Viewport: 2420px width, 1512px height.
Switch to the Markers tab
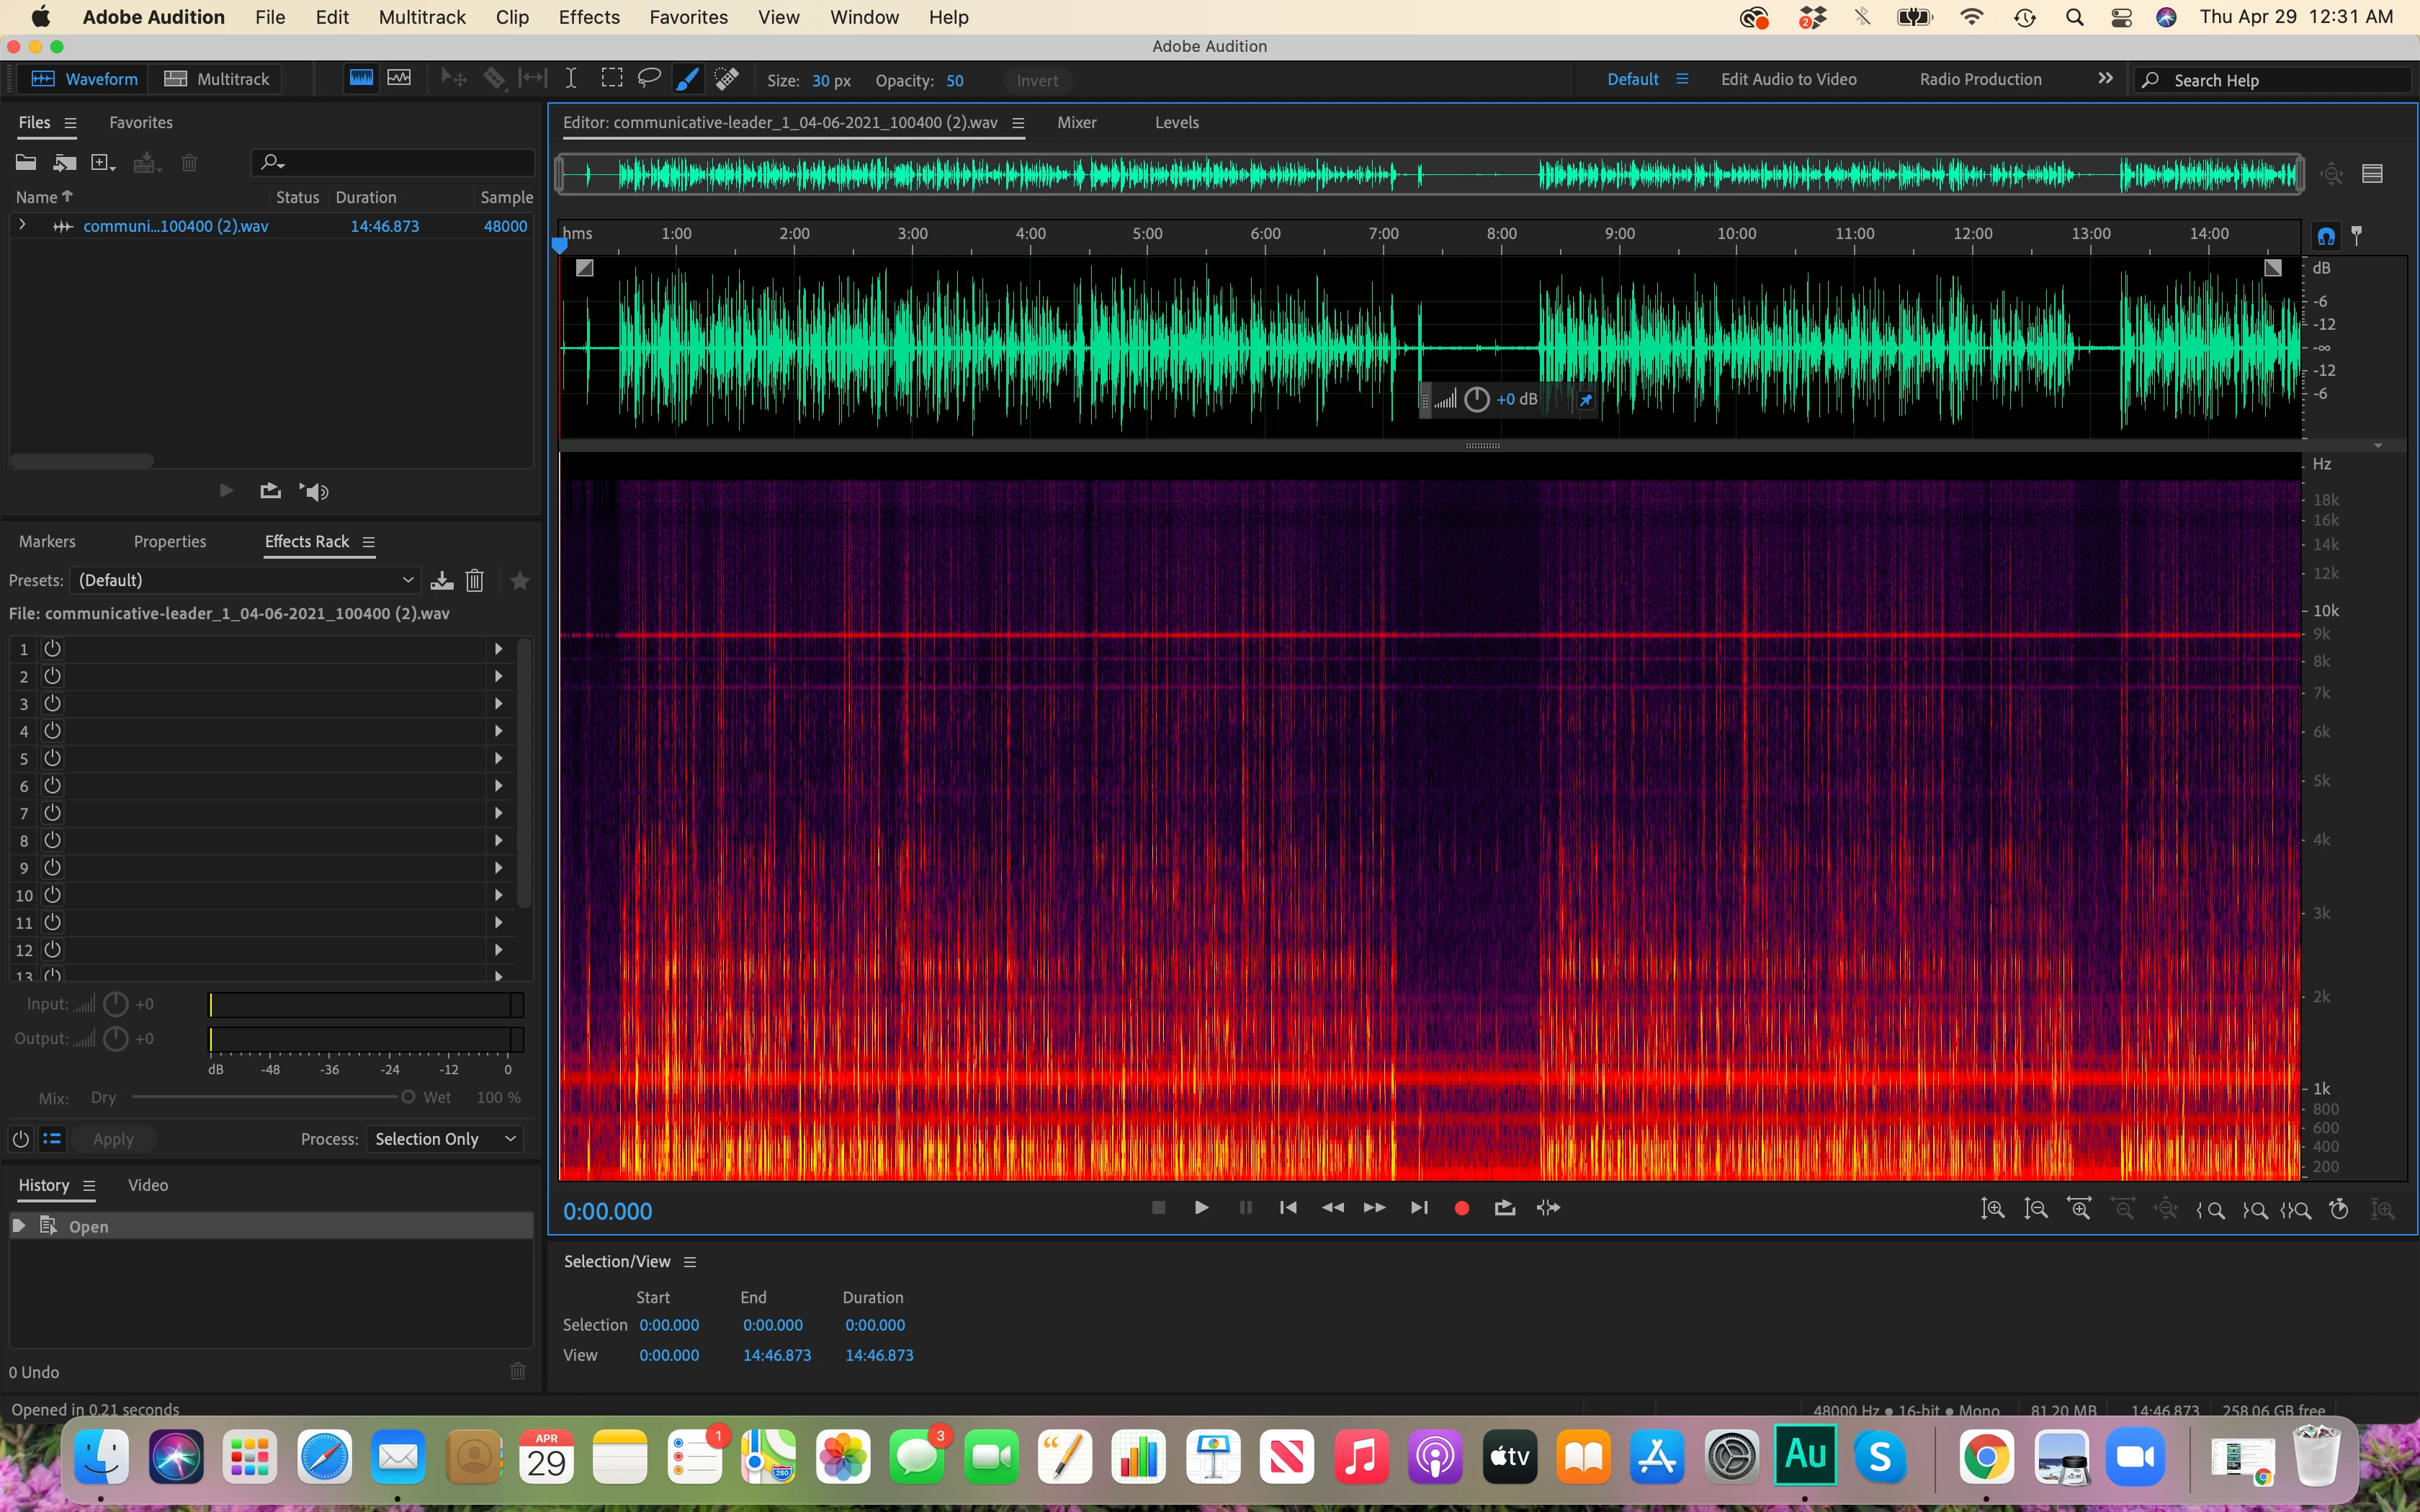(47, 541)
